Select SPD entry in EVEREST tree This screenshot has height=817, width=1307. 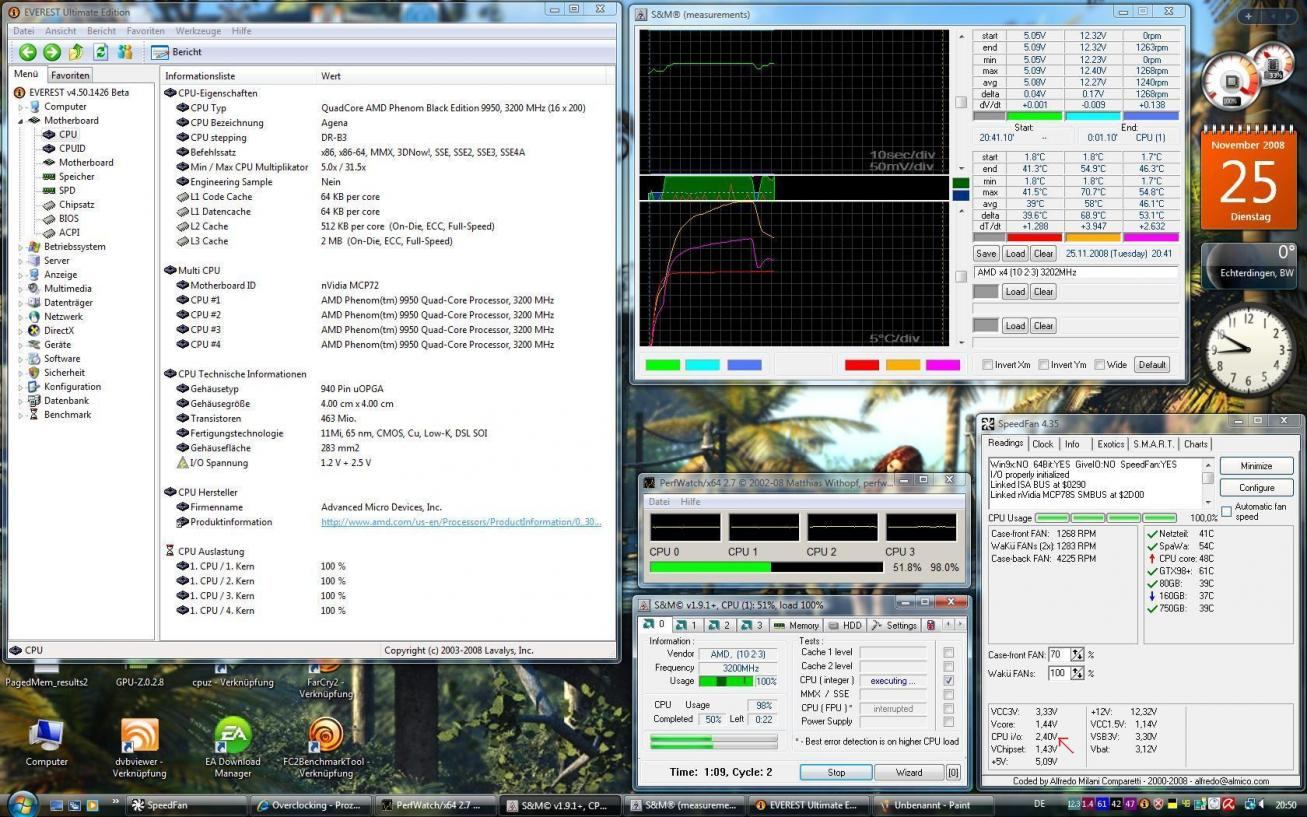click(67, 190)
